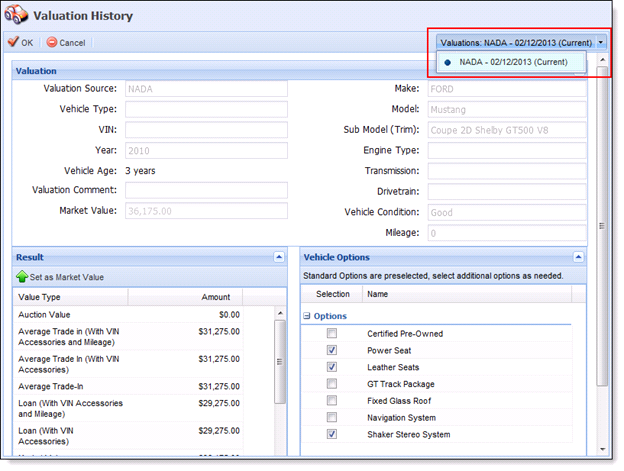Check the Certified Pre-Owned option

pyautogui.click(x=332, y=333)
